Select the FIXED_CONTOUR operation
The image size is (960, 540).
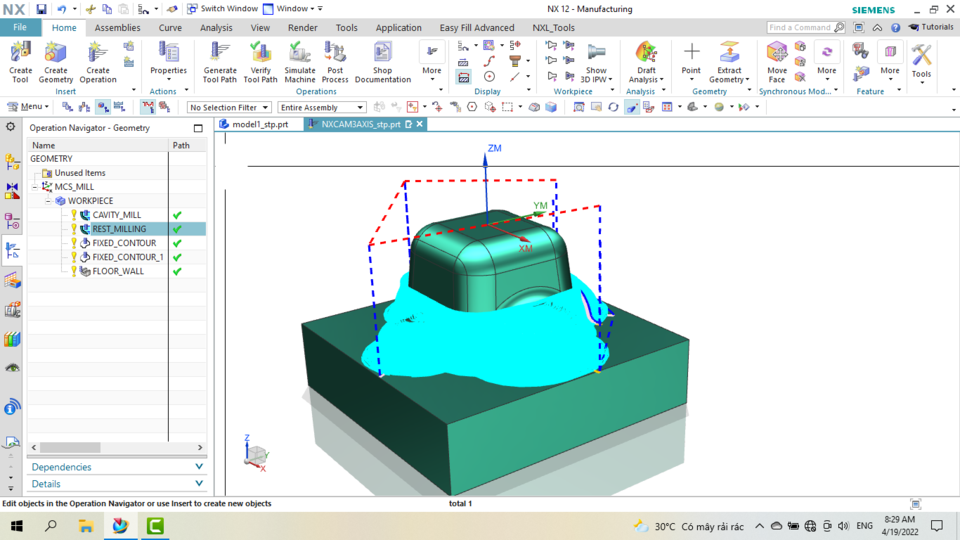click(x=124, y=243)
